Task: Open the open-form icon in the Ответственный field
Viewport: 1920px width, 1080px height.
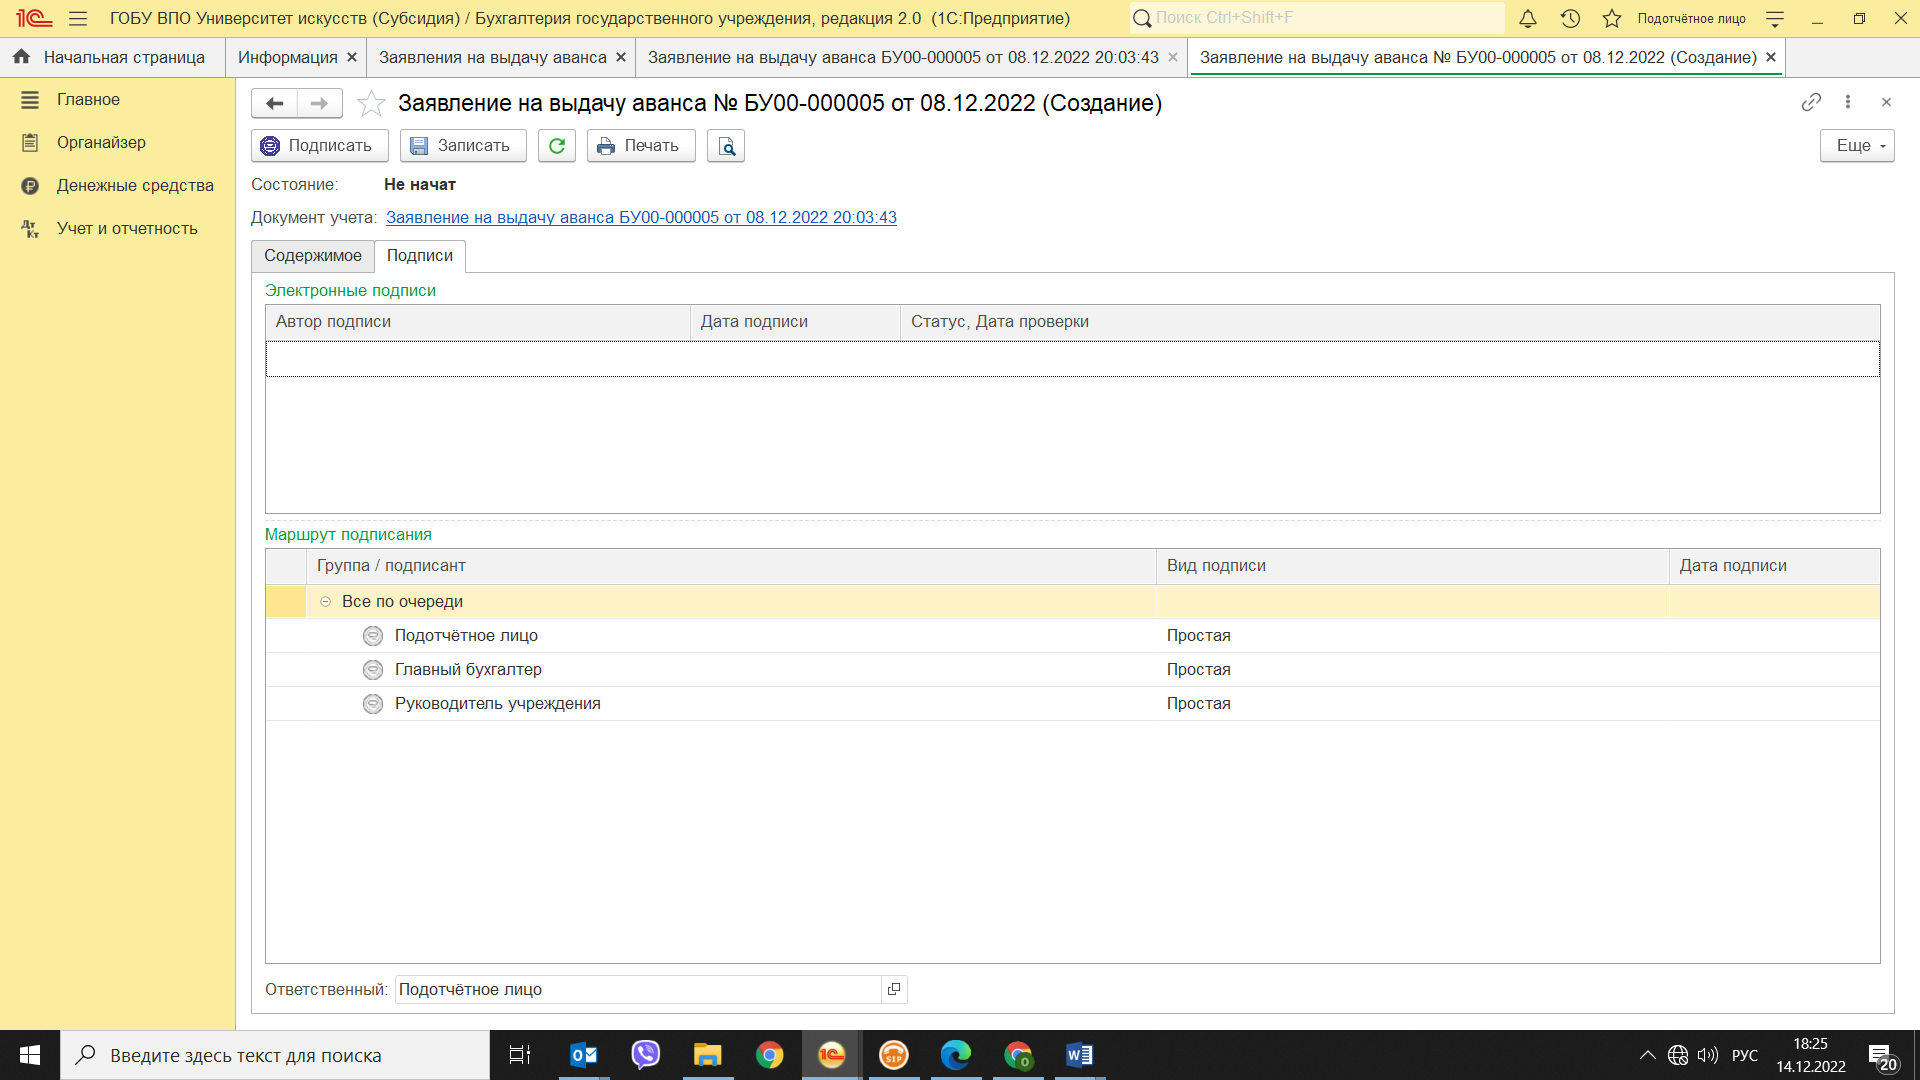Action: [x=894, y=989]
